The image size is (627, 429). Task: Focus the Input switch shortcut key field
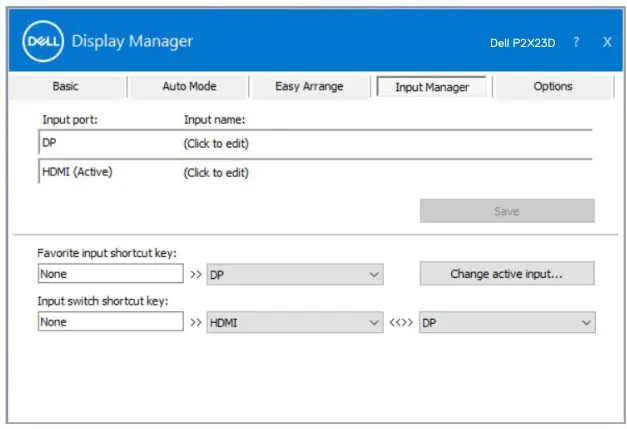pyautogui.click(x=110, y=322)
